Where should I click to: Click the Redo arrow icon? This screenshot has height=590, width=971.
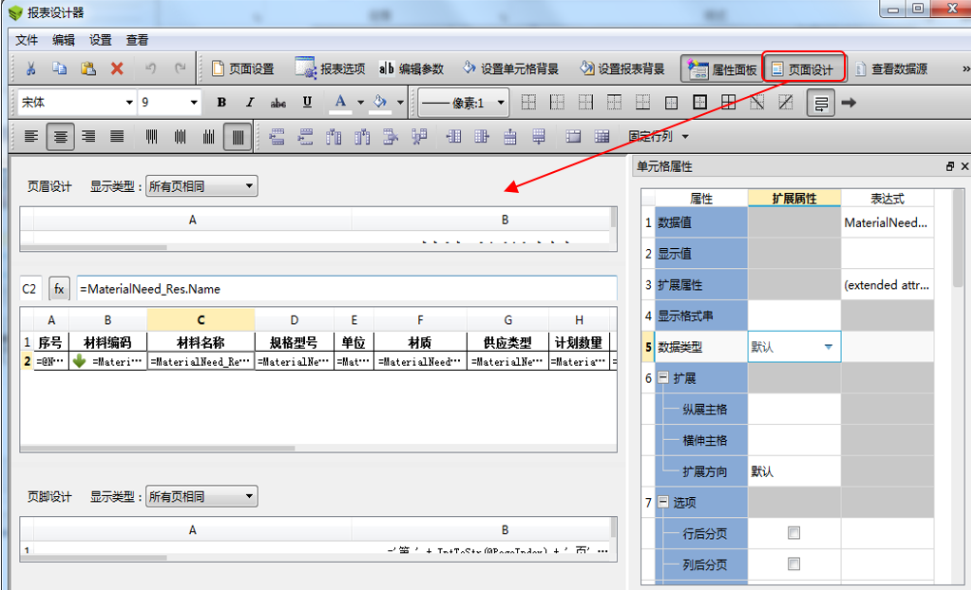pos(180,69)
